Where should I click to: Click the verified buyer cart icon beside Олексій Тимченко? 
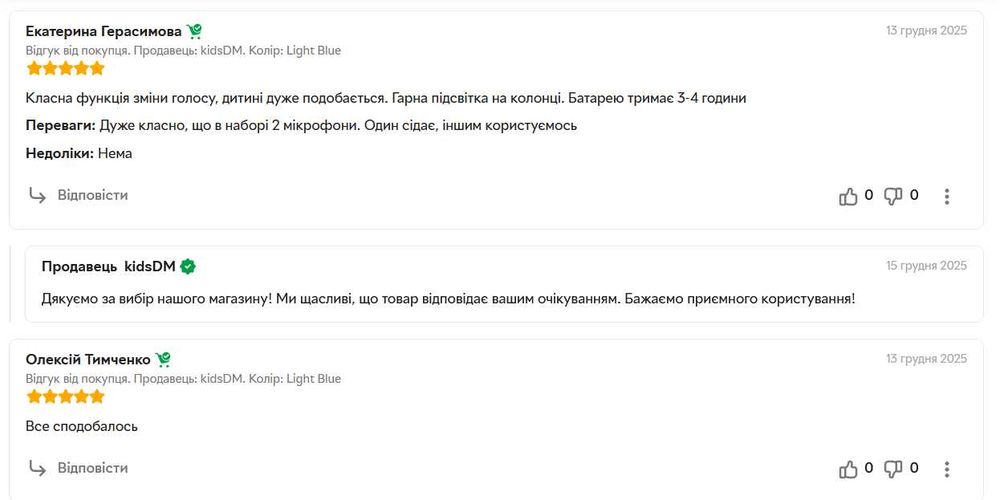tap(163, 359)
